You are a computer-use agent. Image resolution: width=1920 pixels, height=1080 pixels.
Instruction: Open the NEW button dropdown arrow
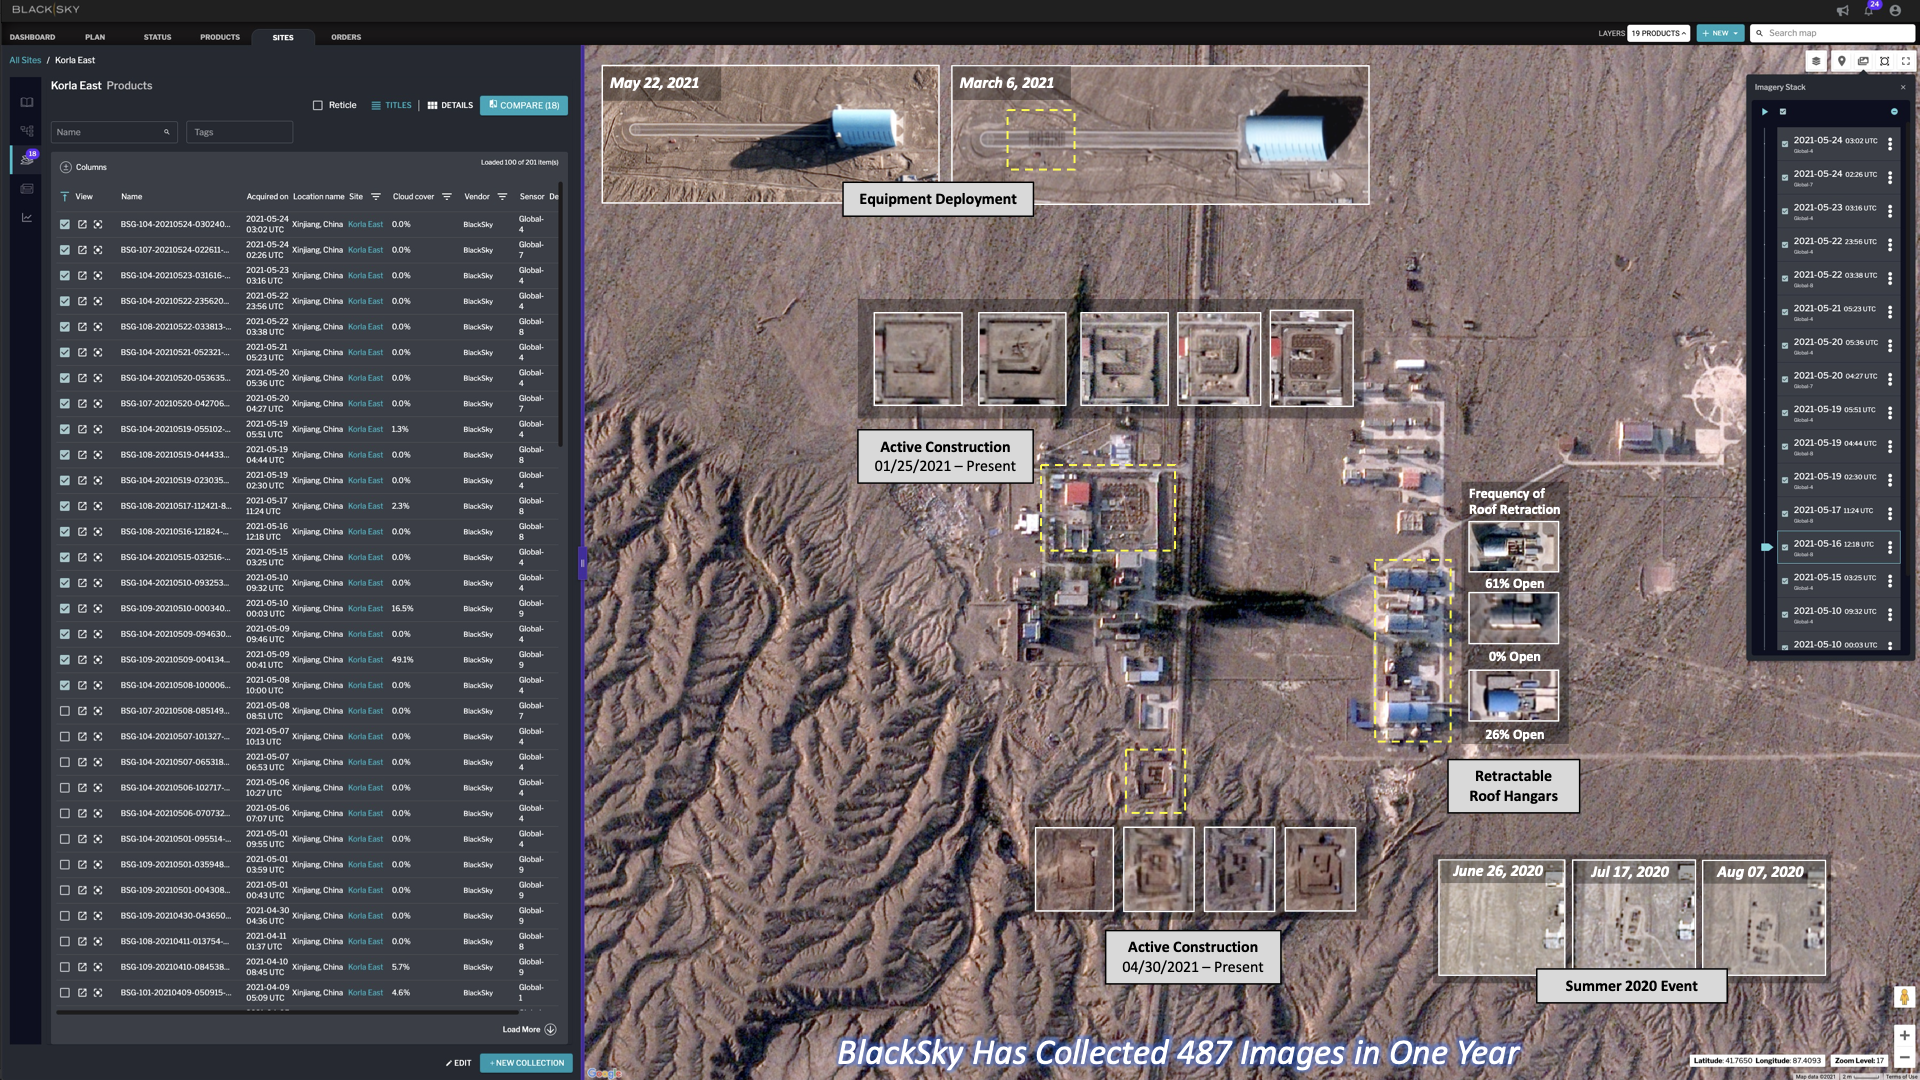[x=1735, y=33]
